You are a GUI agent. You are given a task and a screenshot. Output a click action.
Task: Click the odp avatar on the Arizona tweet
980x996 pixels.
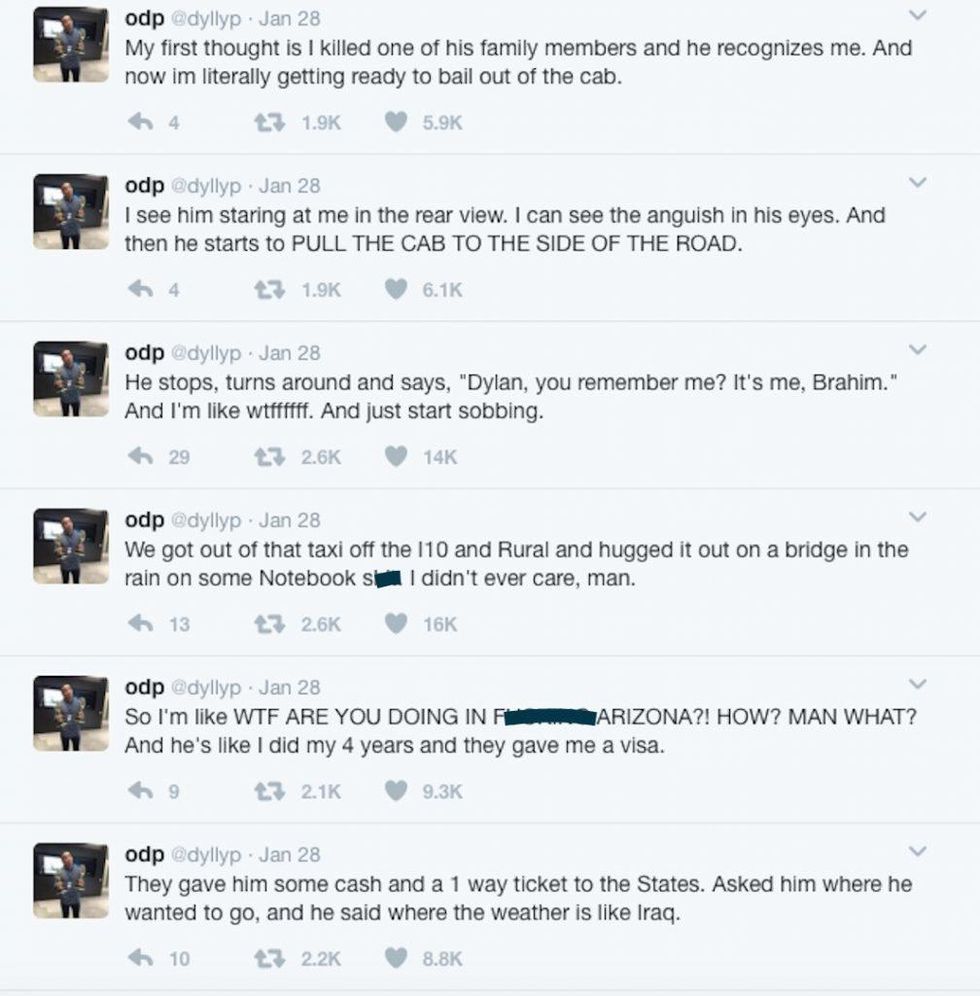coord(70,710)
